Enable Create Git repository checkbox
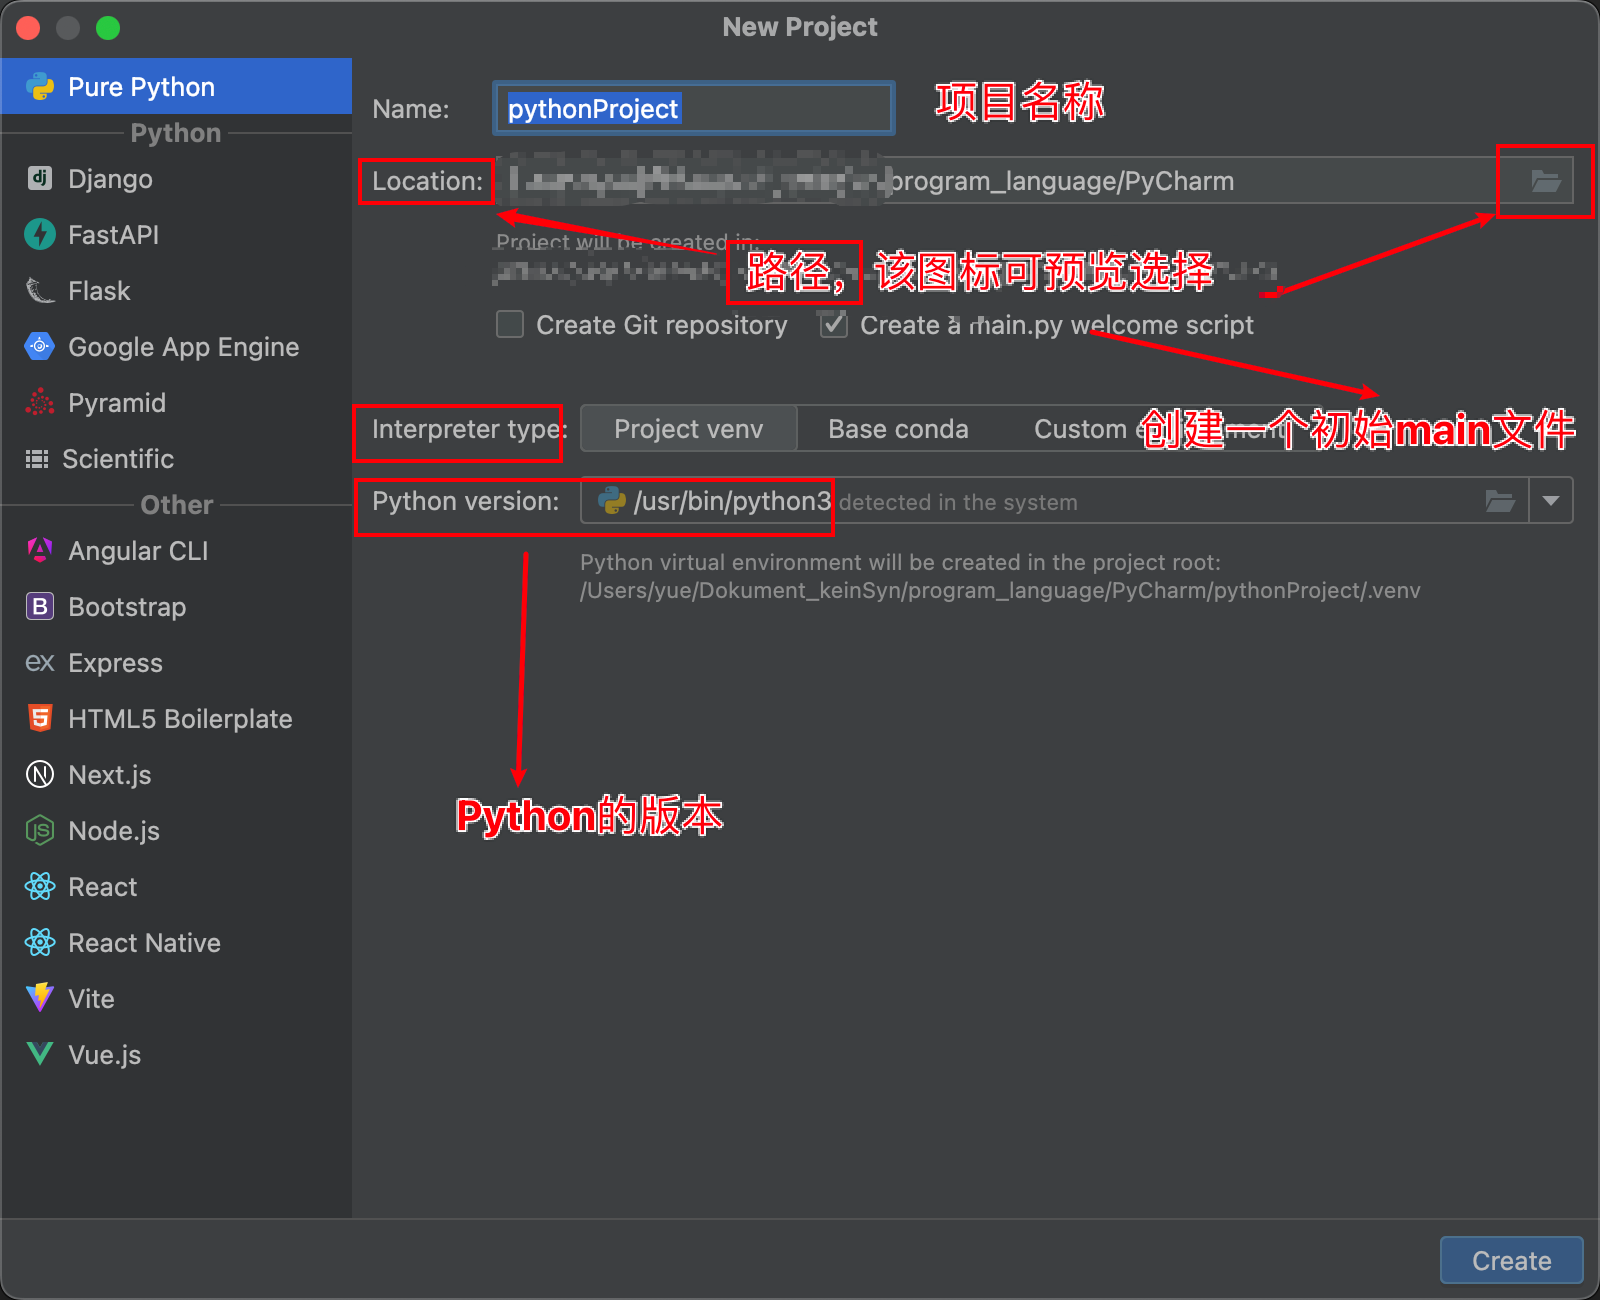1600x1300 pixels. (x=510, y=324)
